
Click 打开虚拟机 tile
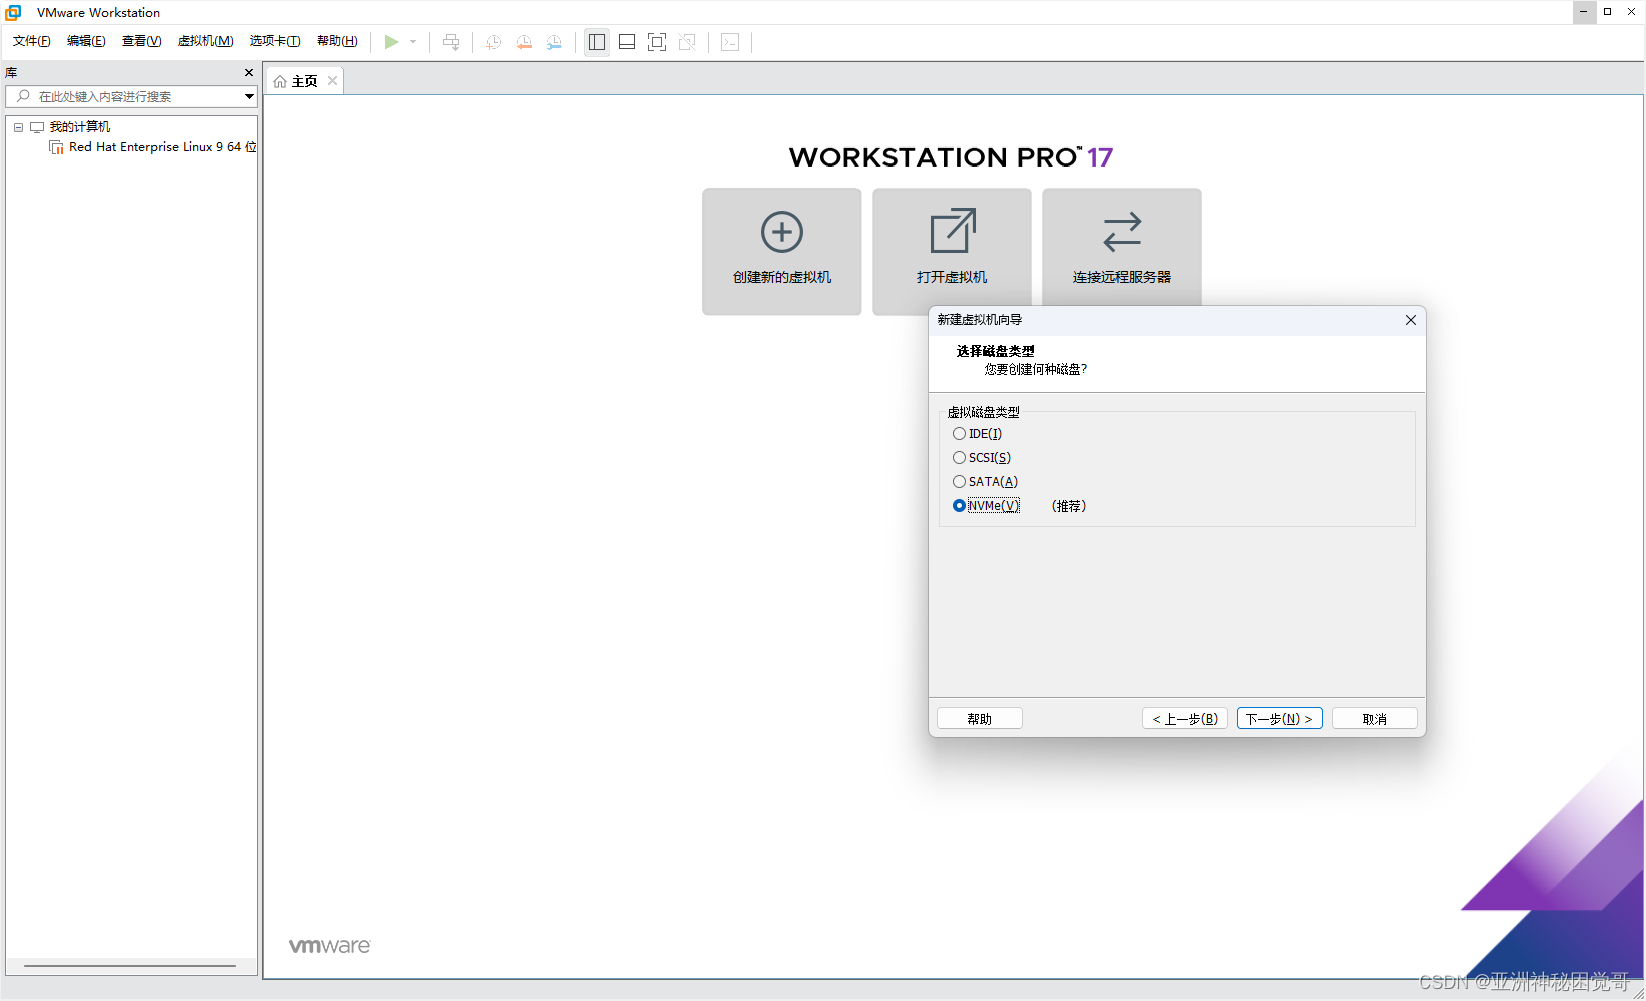[x=952, y=251]
